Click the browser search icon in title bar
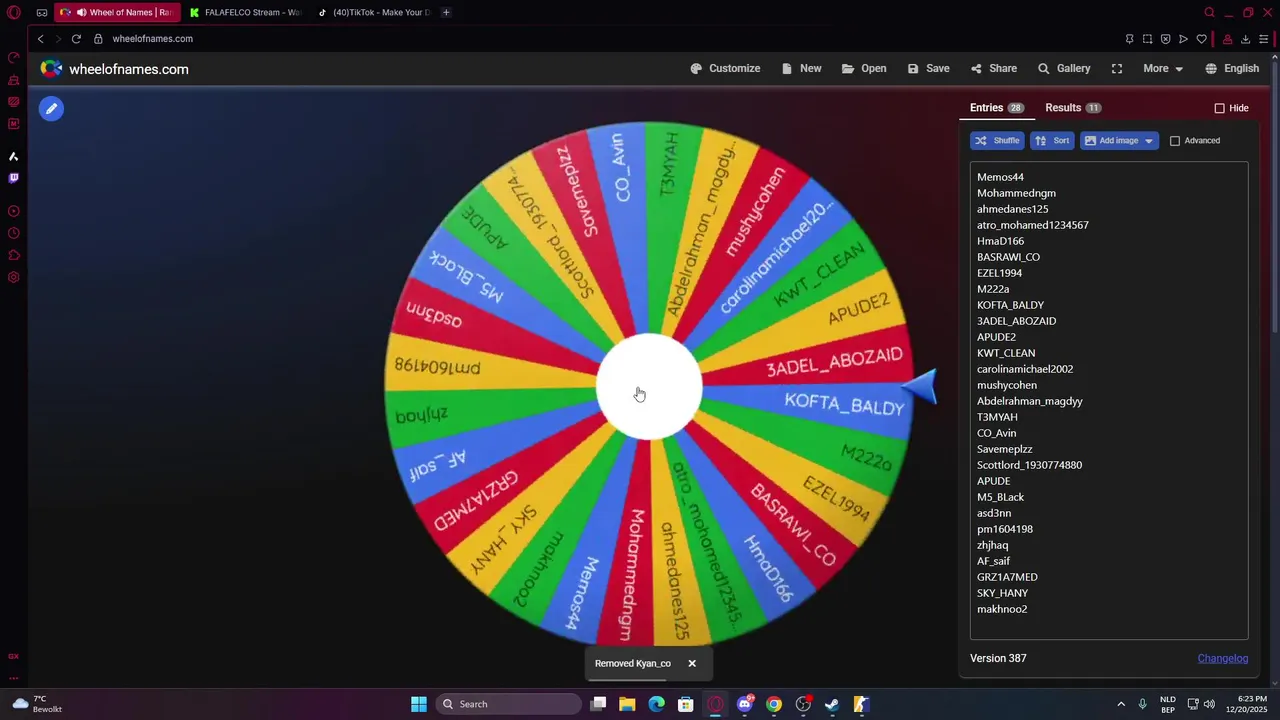The width and height of the screenshot is (1280, 720). coord(1209,12)
